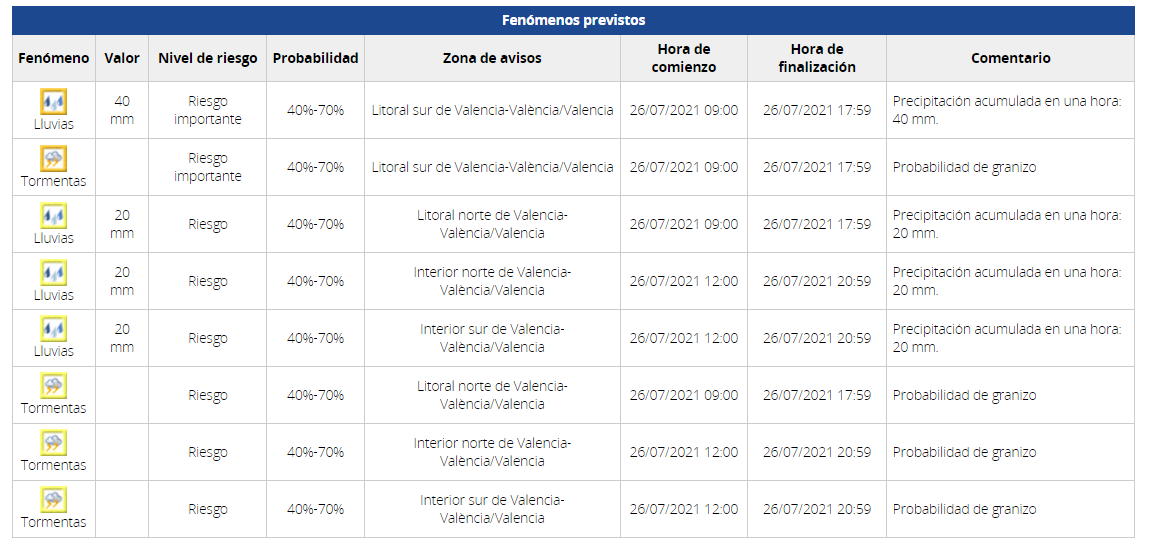1172x544 pixels.
Task: Click the Hora de comienzo header
Action: (684, 58)
